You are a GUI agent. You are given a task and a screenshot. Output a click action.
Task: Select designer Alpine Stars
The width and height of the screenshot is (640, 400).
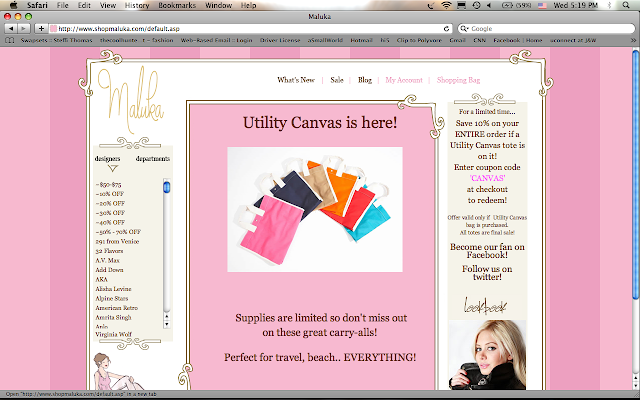[111, 298]
